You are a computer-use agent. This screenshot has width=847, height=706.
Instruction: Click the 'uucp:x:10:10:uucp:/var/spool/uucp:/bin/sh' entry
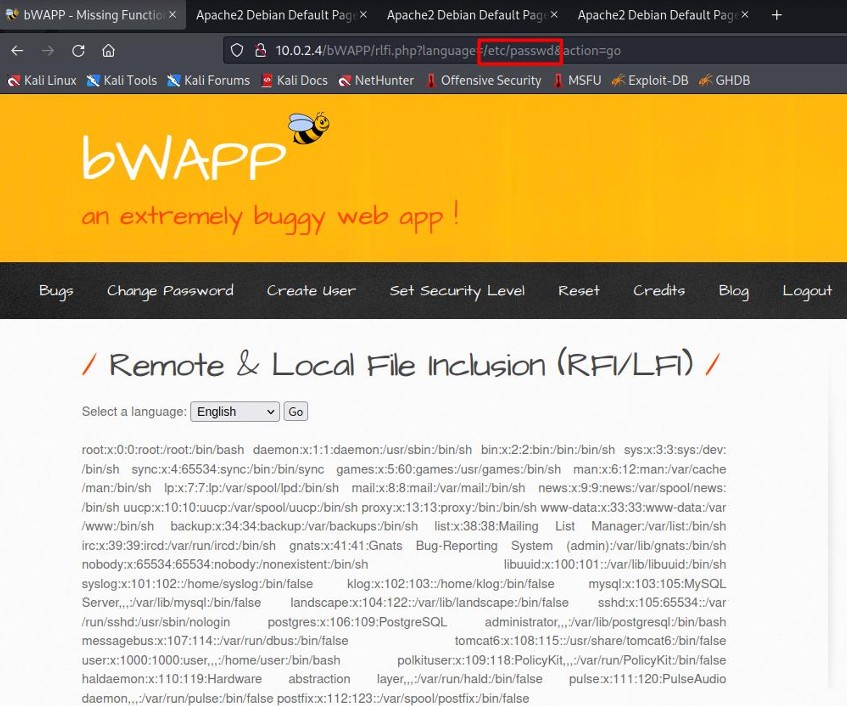[240, 508]
